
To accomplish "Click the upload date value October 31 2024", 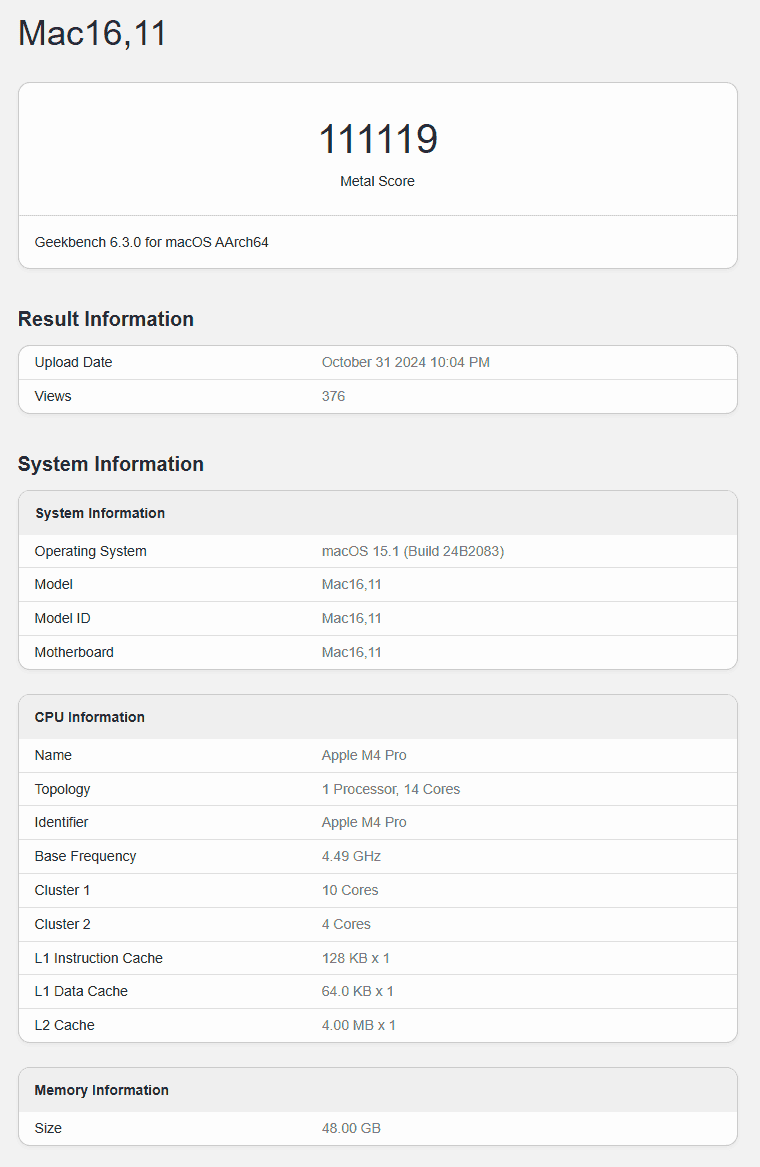I will [405, 362].
